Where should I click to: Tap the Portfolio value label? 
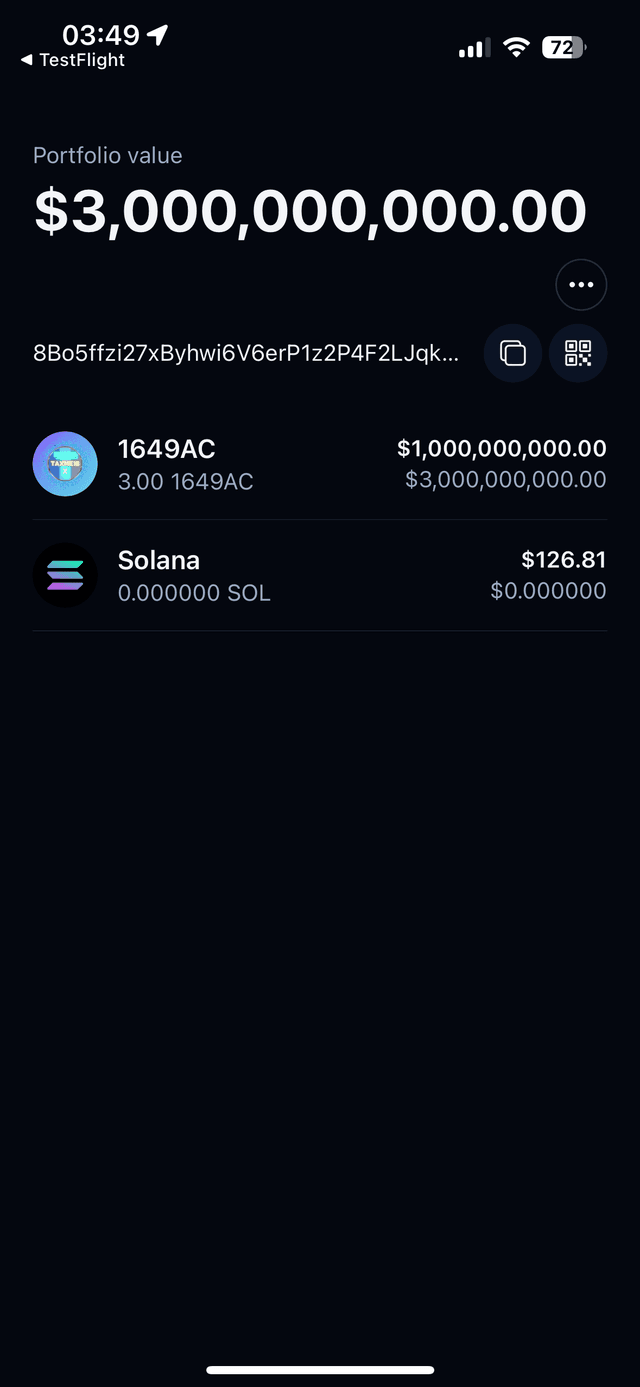(x=107, y=155)
